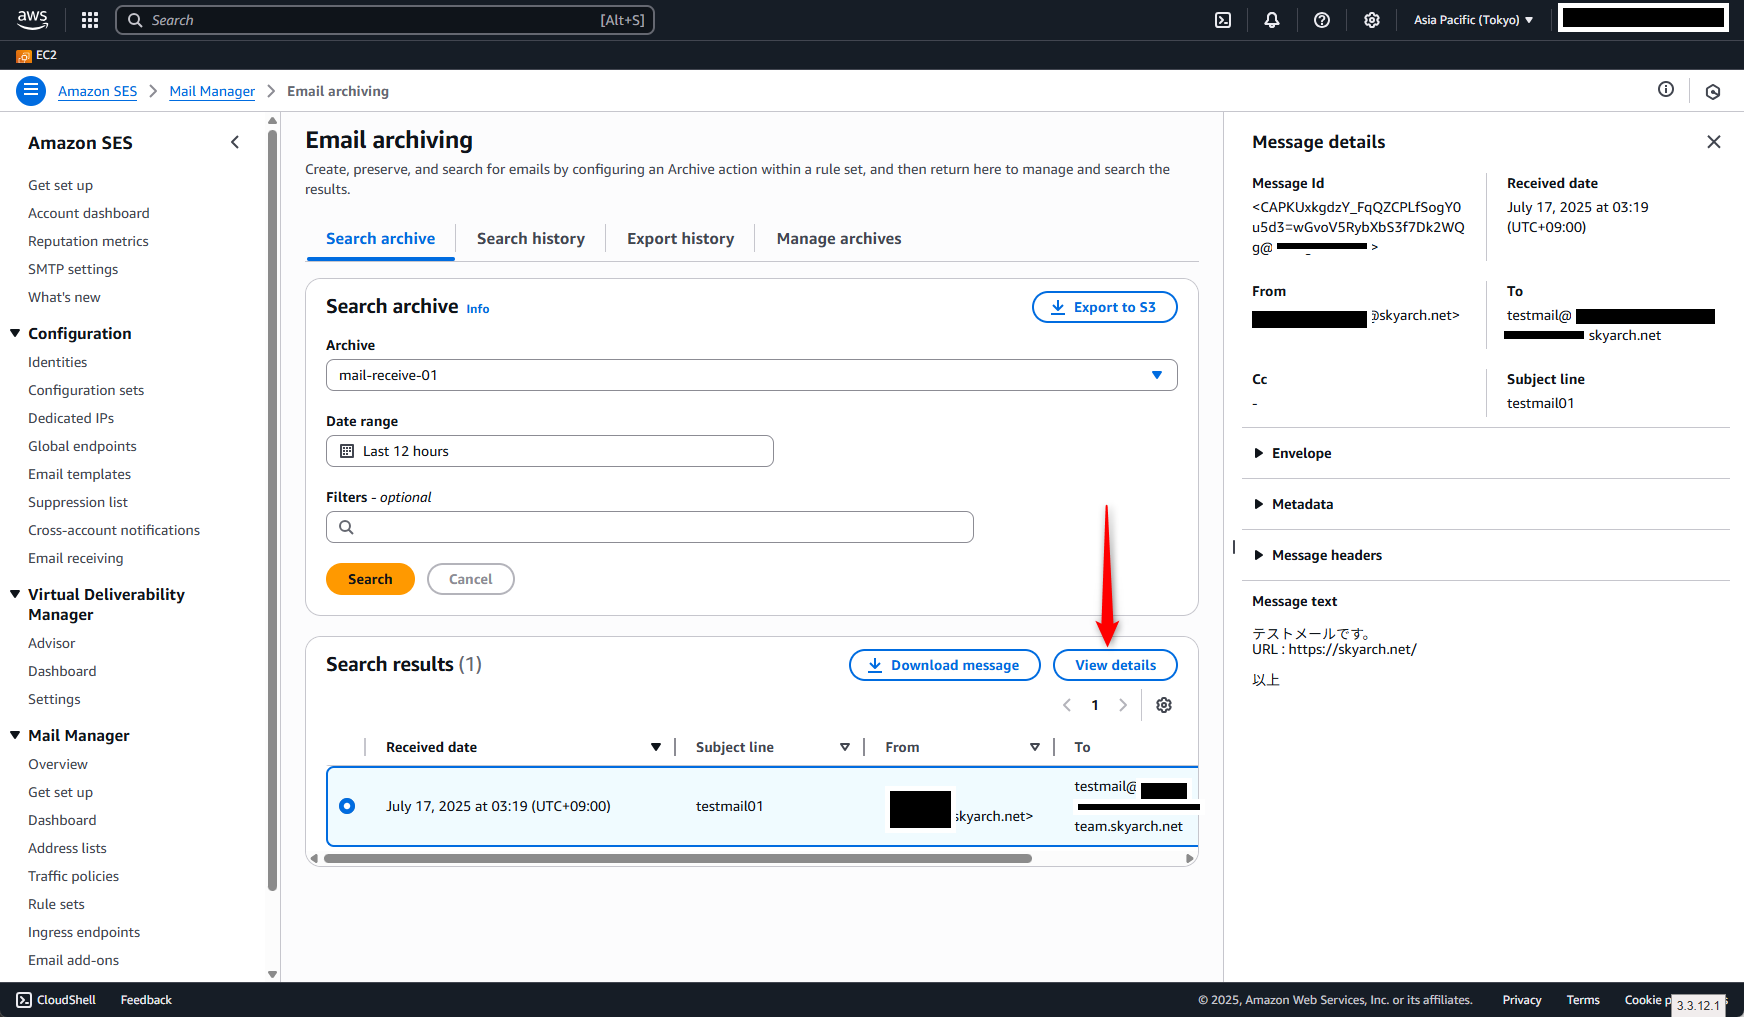This screenshot has height=1017, width=1744.
Task: Click the Export to S3 button
Action: (x=1104, y=307)
